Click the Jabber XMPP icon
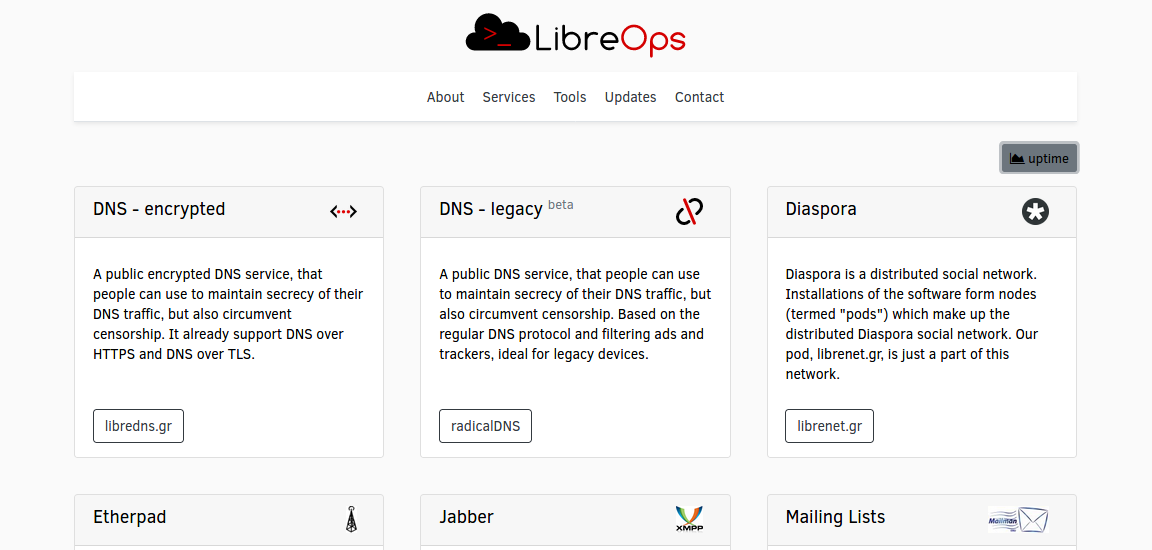The width and height of the screenshot is (1152, 550). (689, 518)
